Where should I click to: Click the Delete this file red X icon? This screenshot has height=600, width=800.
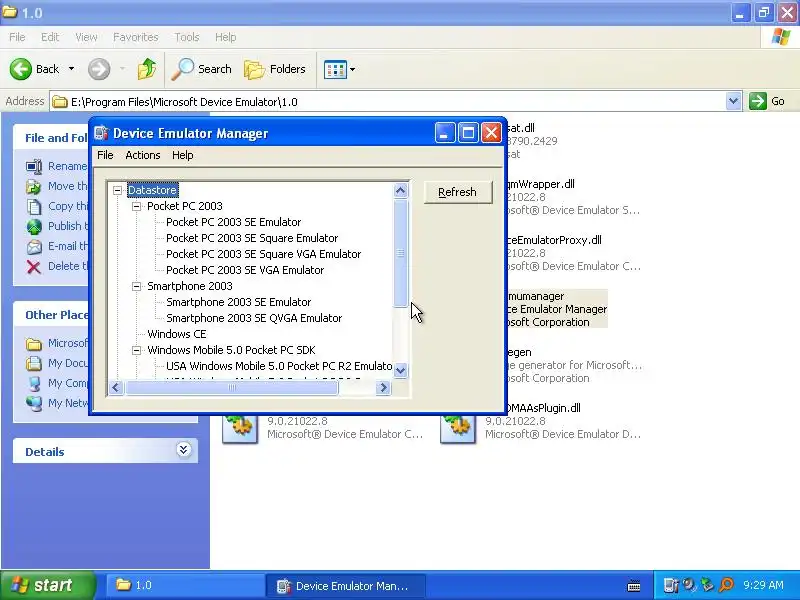click(x=34, y=266)
